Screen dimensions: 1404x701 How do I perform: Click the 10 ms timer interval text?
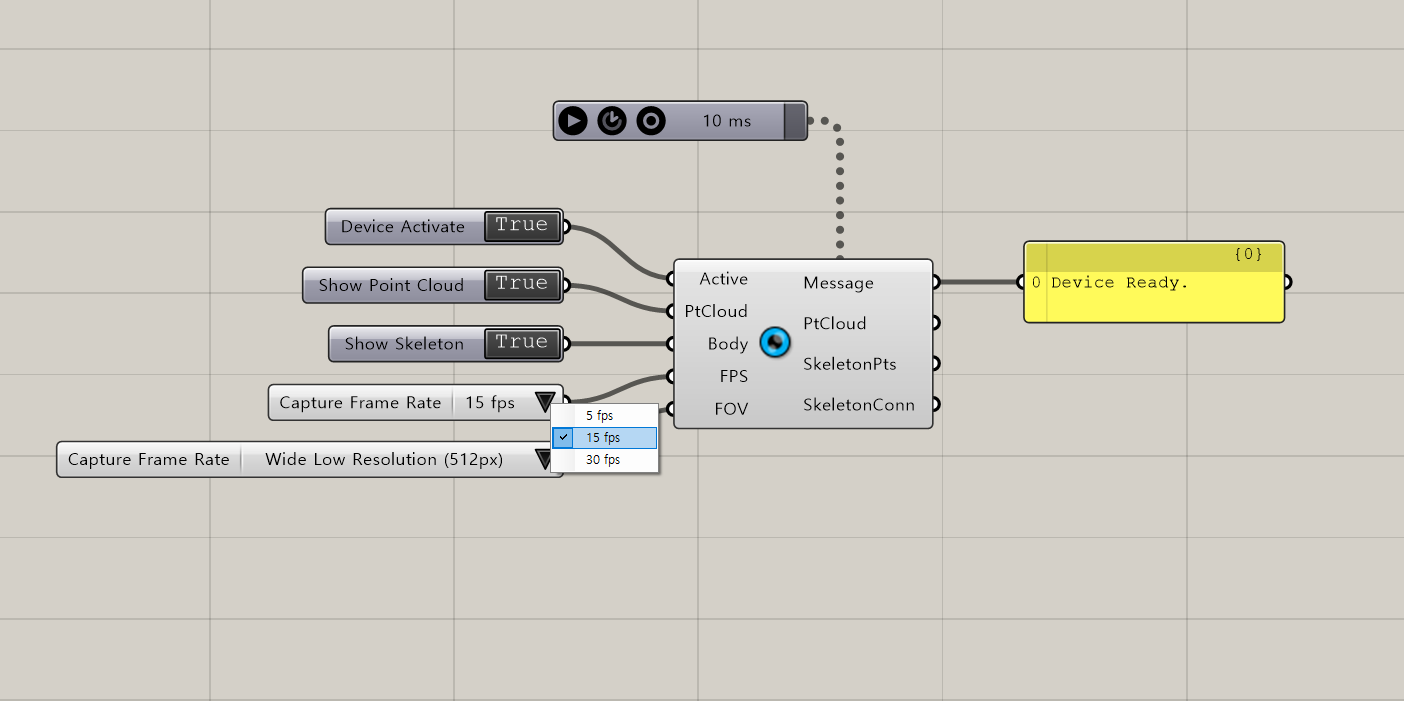click(x=726, y=121)
